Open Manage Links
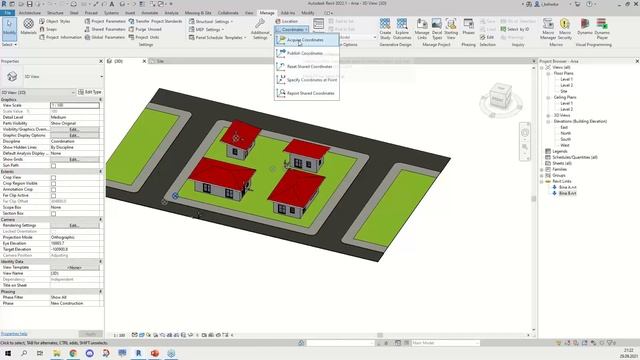 click(422, 29)
